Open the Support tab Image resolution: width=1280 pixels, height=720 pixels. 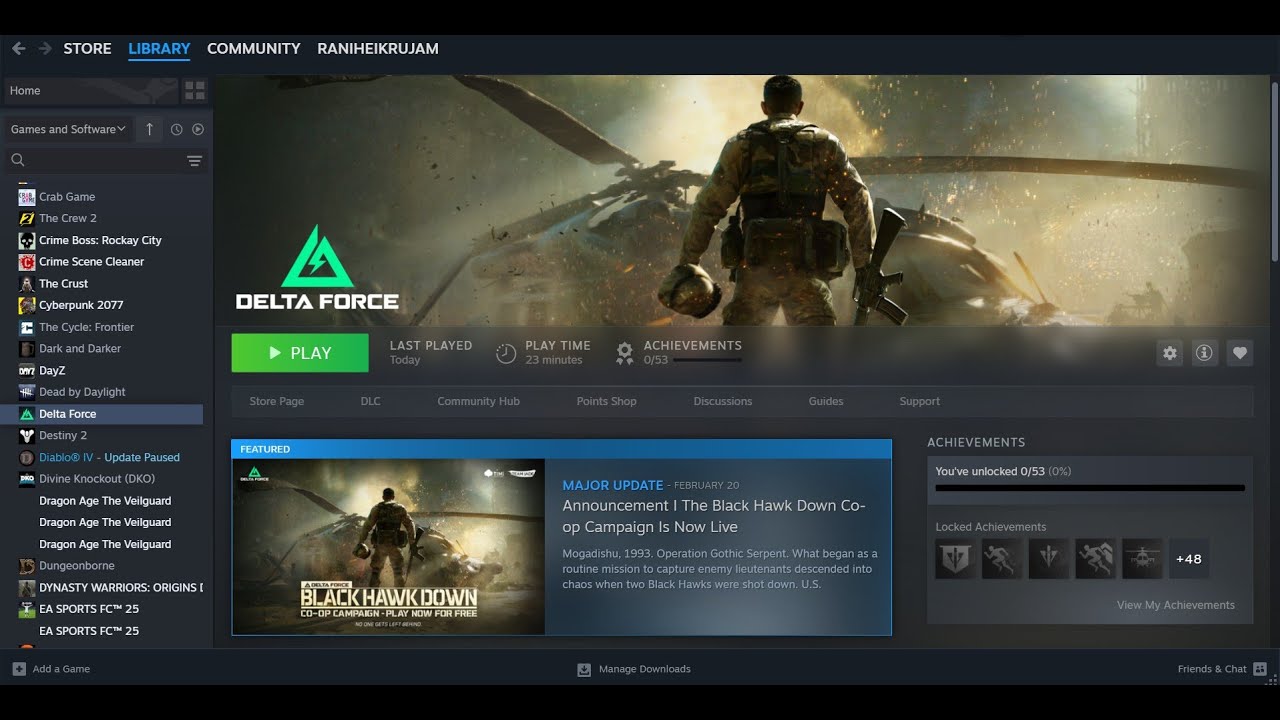pos(920,401)
